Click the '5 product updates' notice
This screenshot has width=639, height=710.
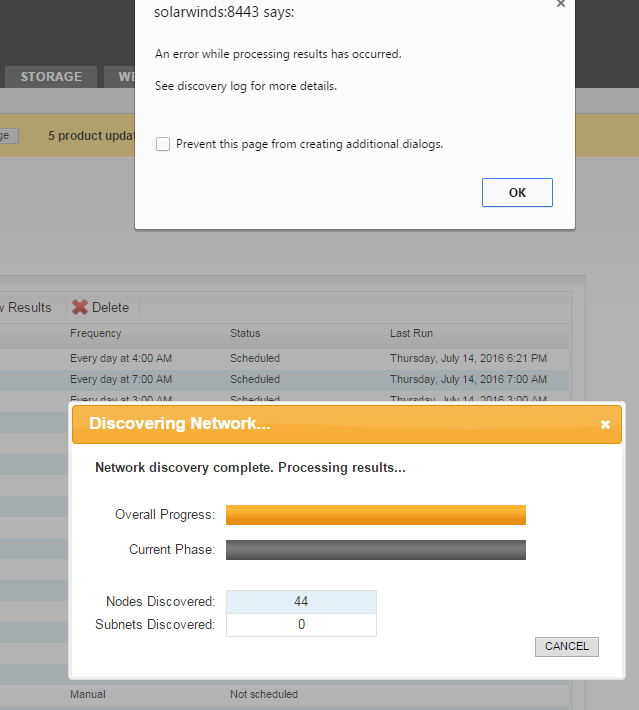pyautogui.click(x=91, y=136)
